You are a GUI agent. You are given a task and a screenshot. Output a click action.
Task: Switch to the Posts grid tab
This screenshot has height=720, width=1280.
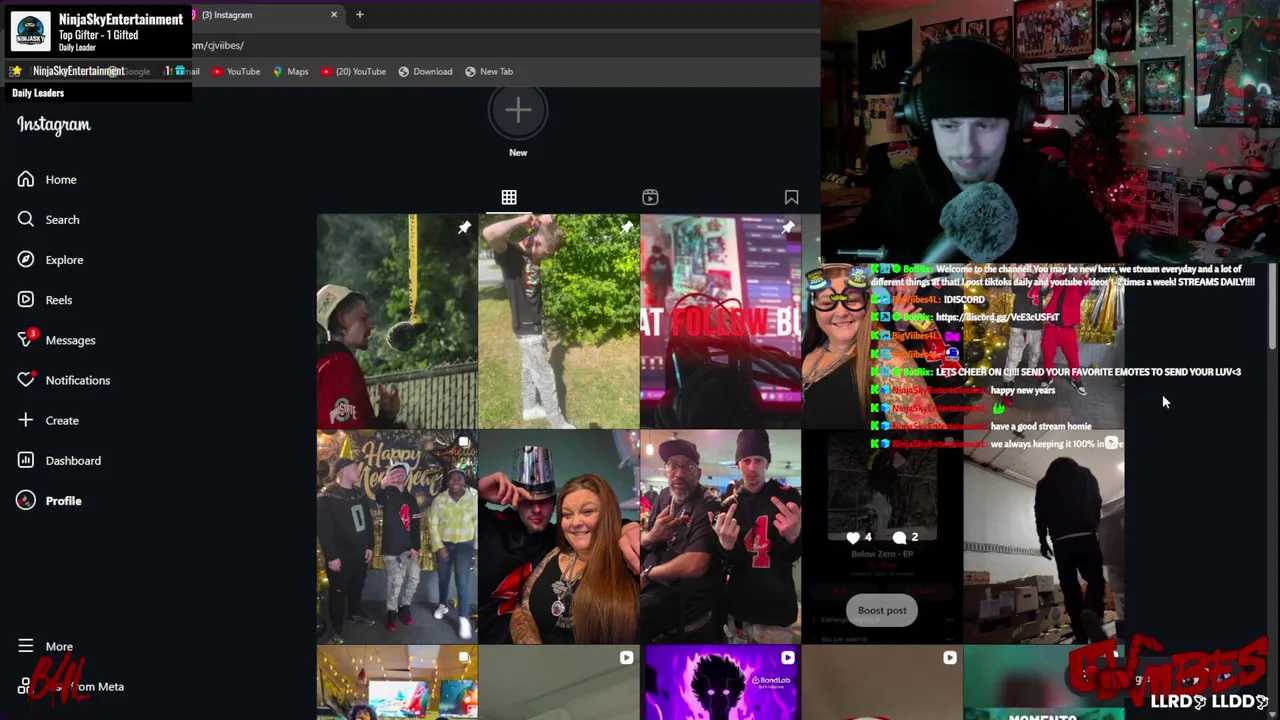click(x=509, y=197)
